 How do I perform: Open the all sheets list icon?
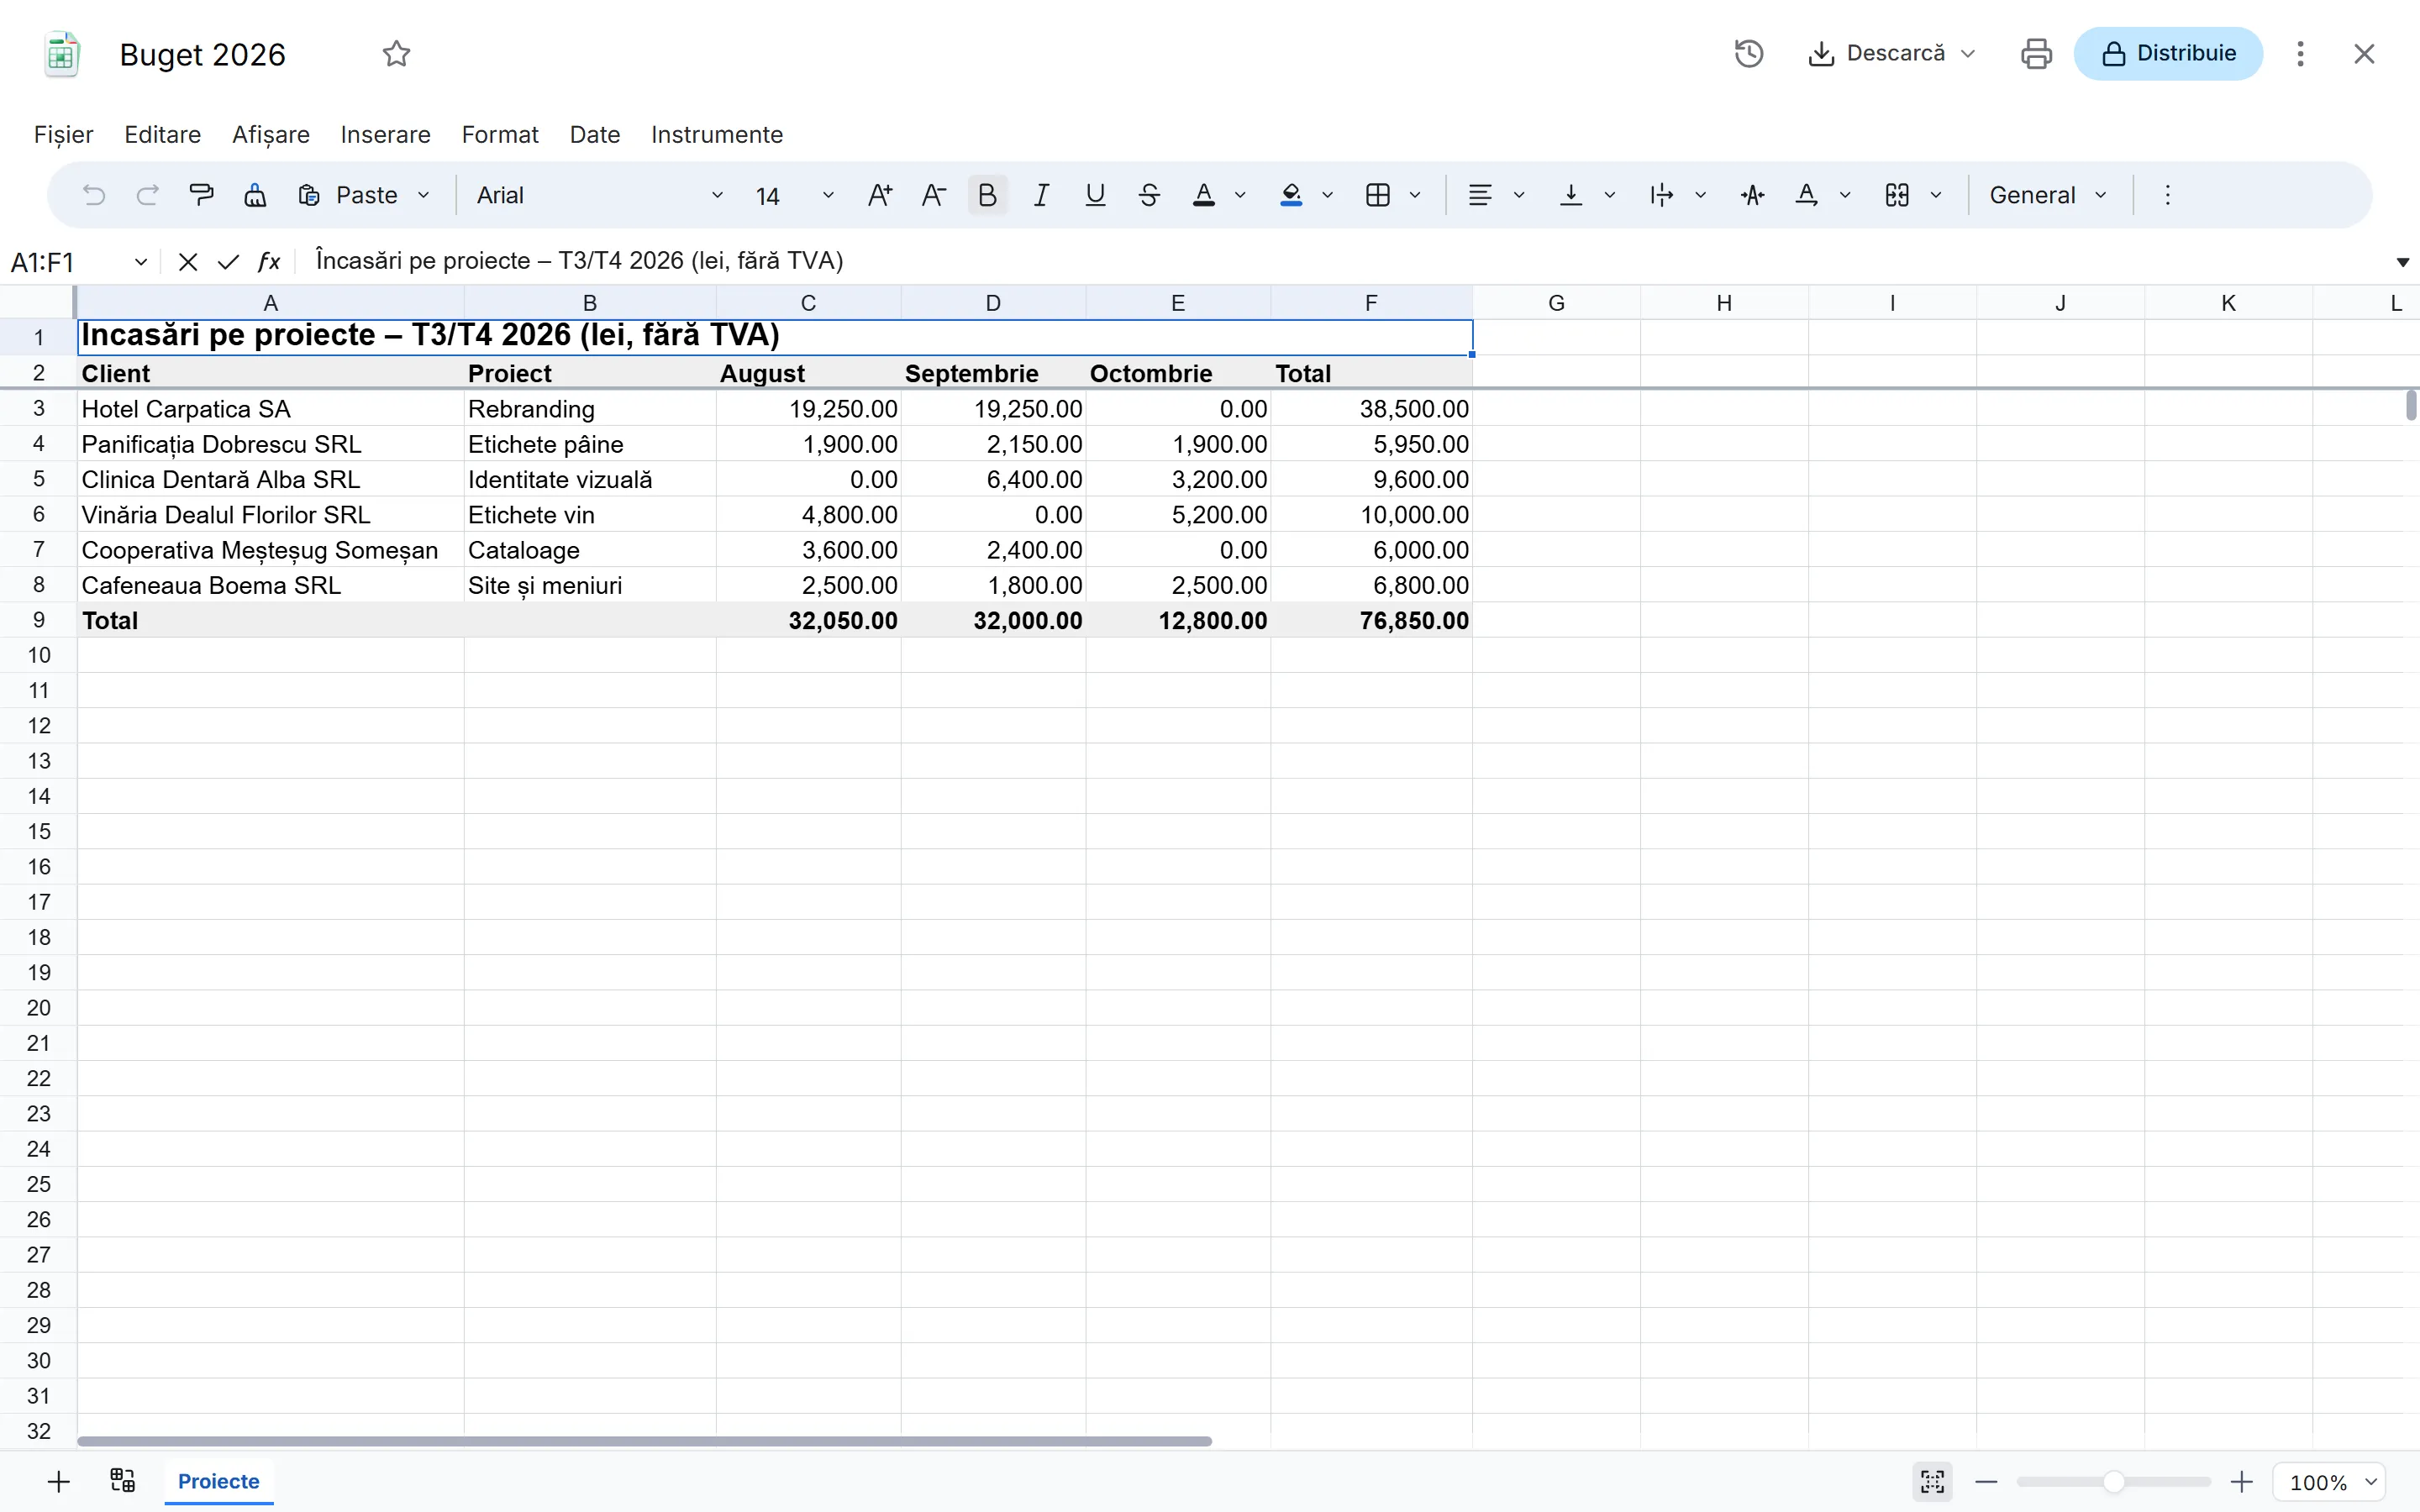pos(123,1481)
